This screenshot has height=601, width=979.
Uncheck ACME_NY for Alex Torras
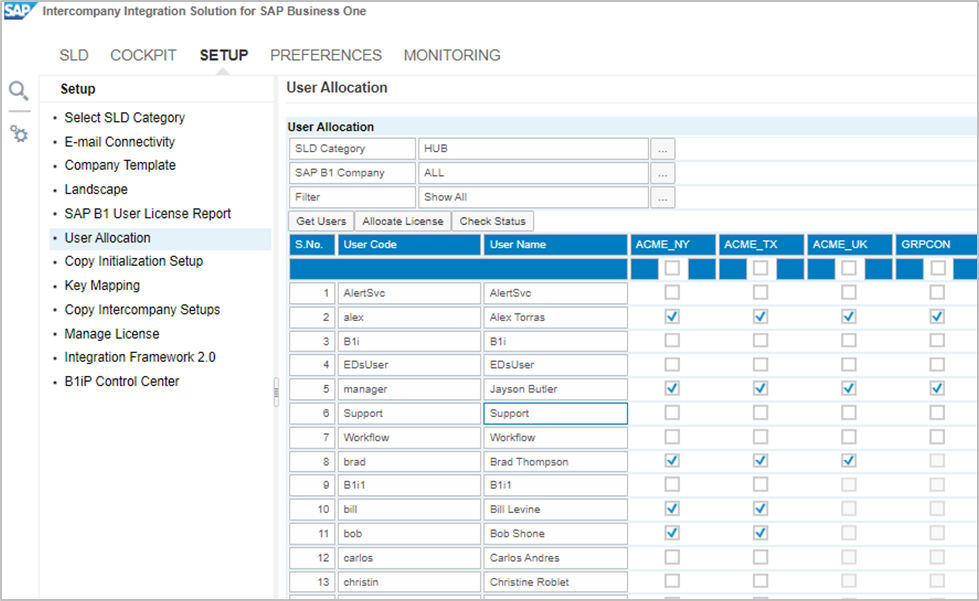tap(672, 317)
